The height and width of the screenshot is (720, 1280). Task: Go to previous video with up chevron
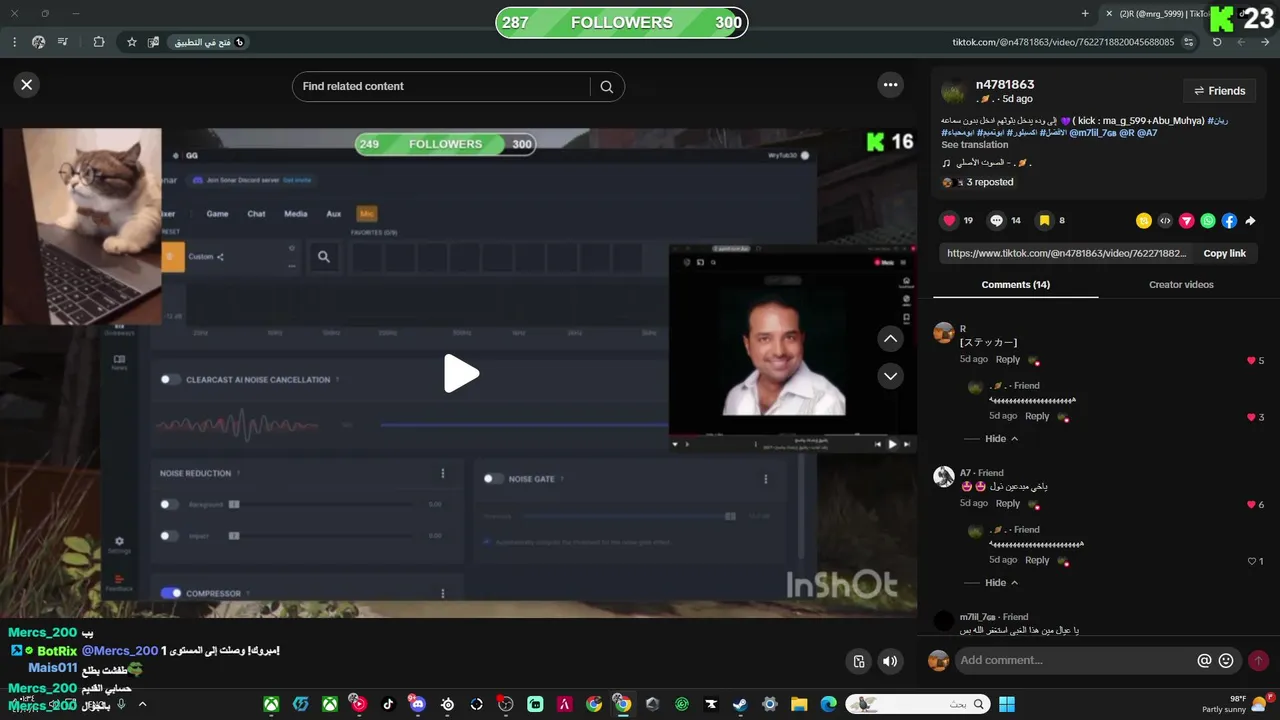point(890,339)
